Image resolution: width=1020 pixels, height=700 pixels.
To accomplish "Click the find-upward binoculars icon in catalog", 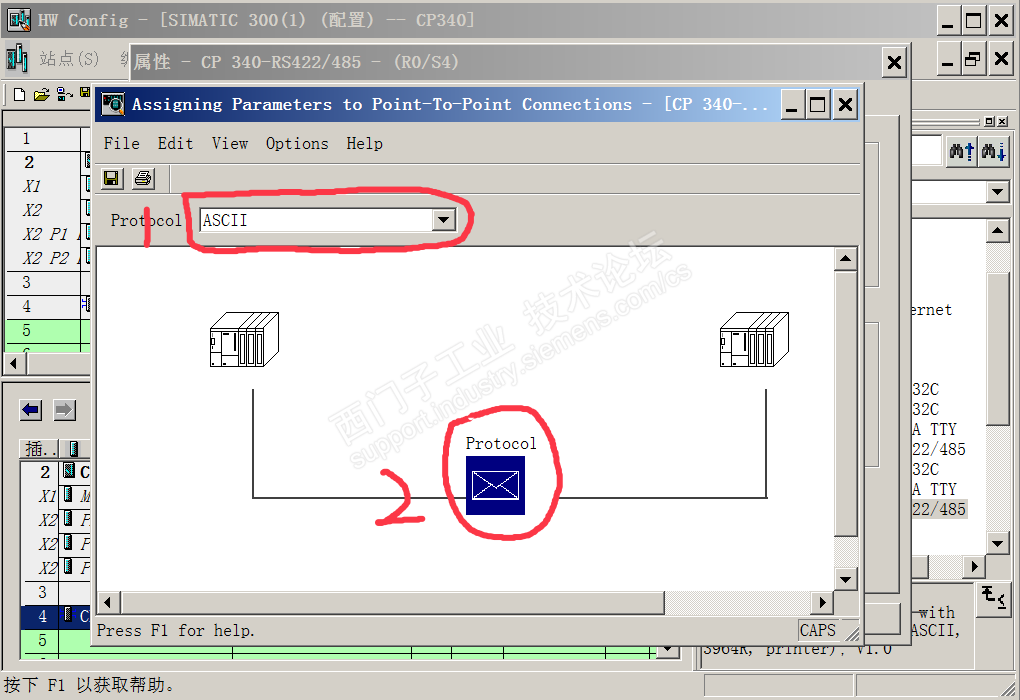I will 961,152.
